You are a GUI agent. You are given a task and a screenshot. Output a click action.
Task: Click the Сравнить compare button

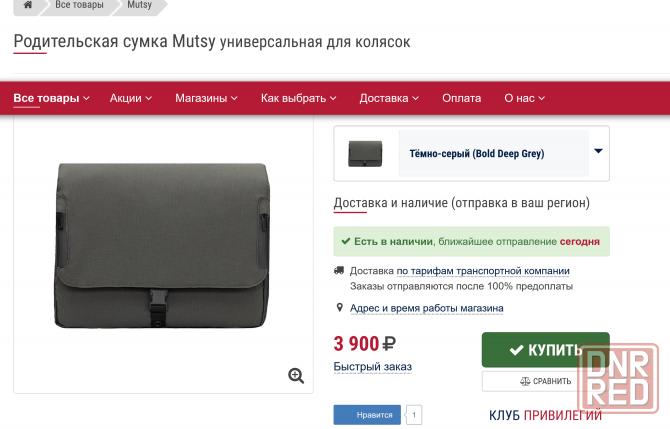point(545,381)
